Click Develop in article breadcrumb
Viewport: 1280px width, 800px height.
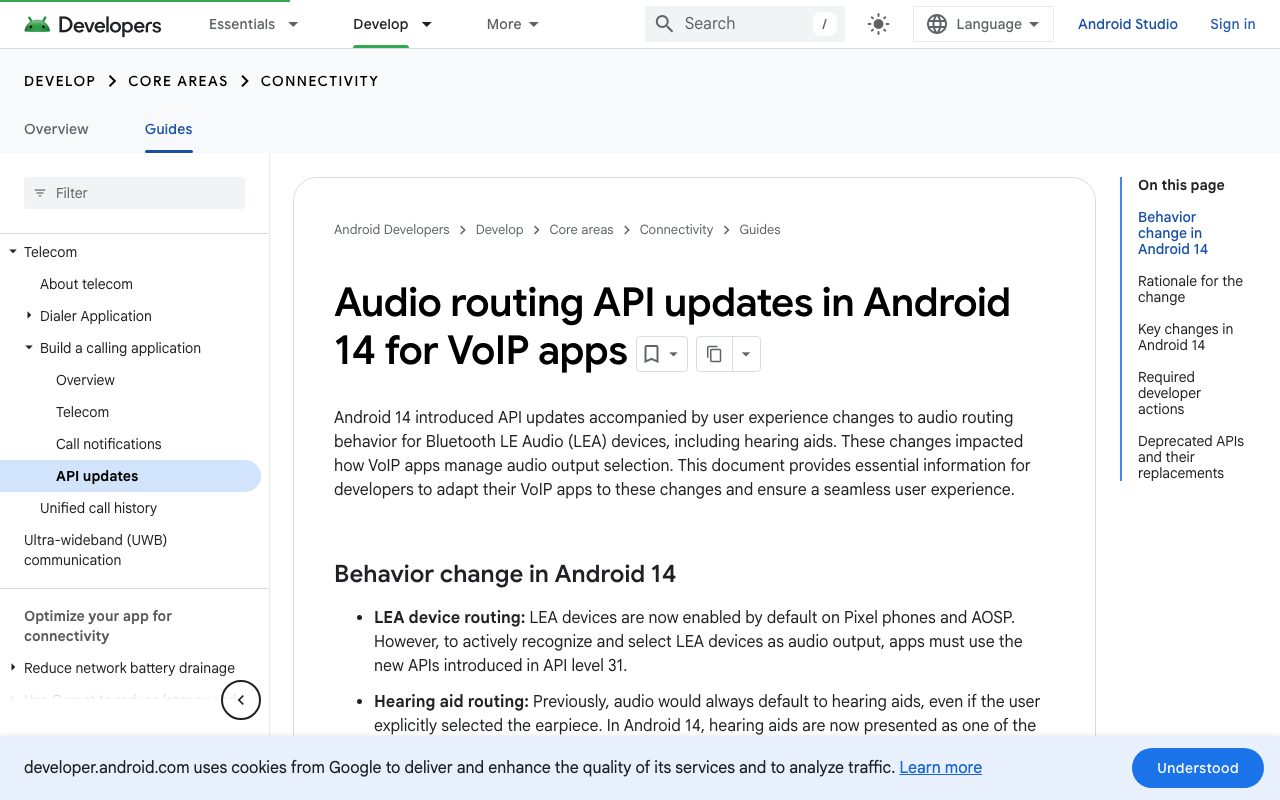point(499,230)
